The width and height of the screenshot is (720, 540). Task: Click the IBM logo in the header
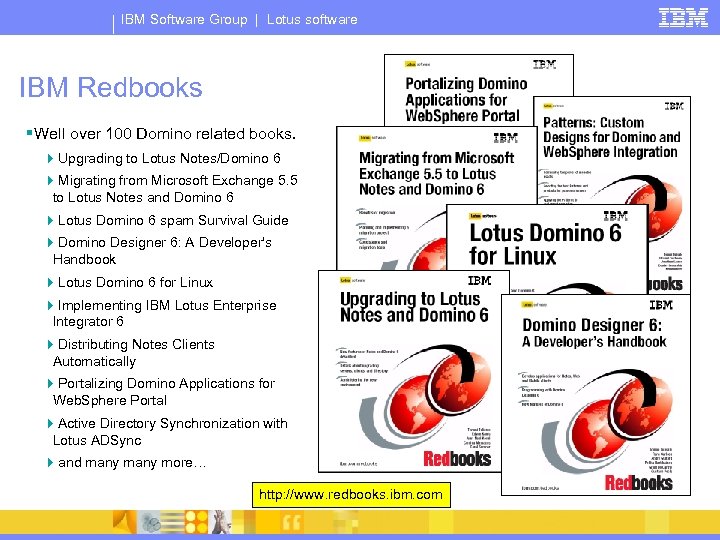point(683,18)
